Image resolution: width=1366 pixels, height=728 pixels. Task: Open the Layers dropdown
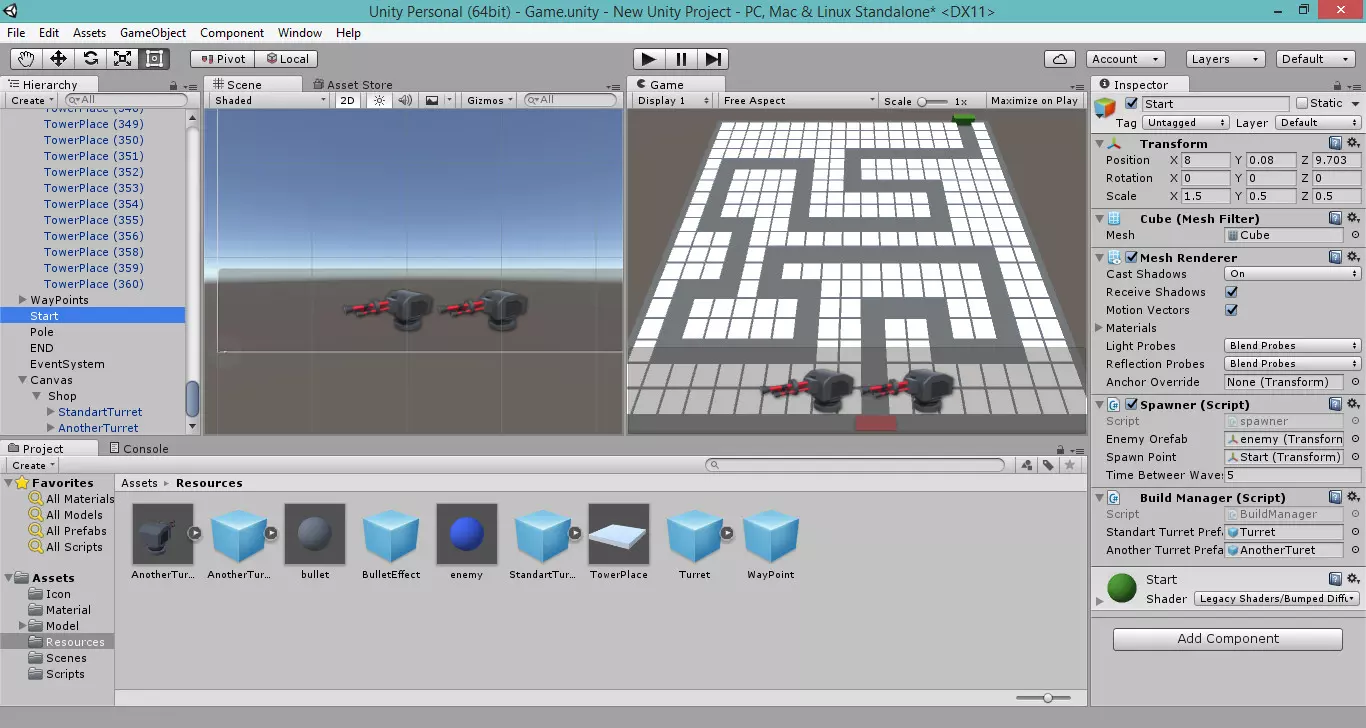(x=1226, y=59)
